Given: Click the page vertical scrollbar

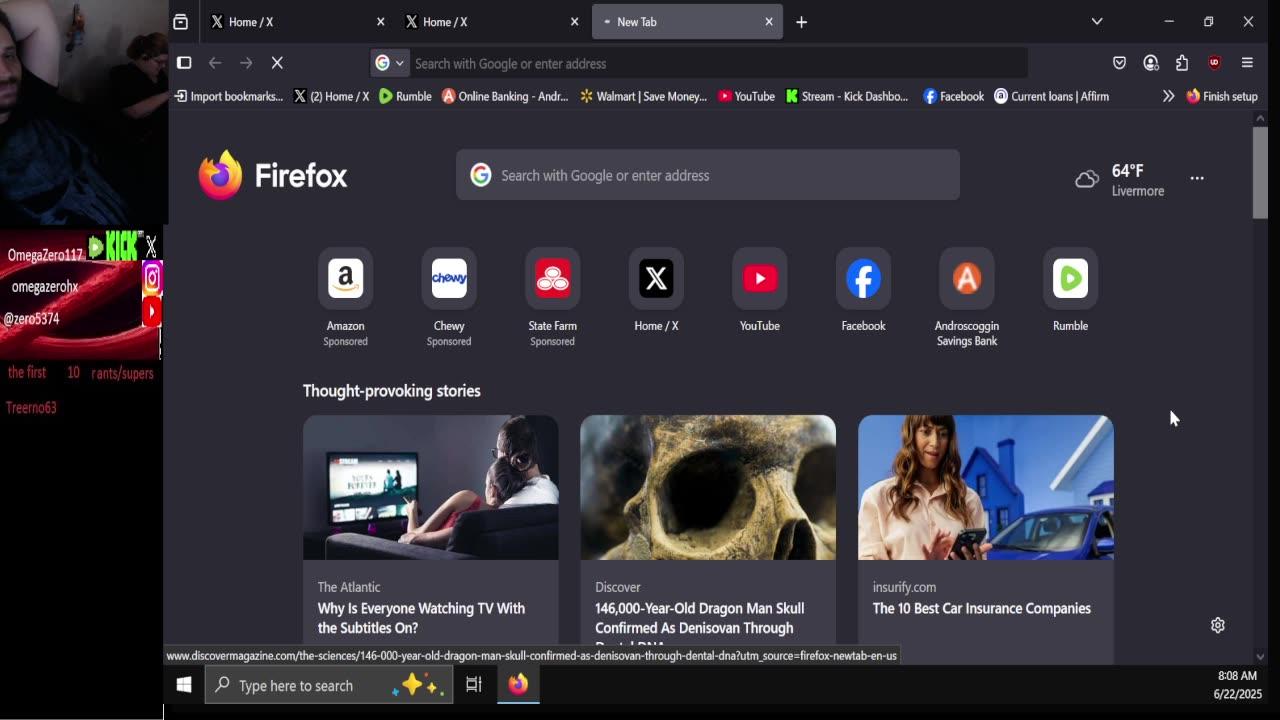Looking at the screenshot, I should pyautogui.click(x=1260, y=172).
